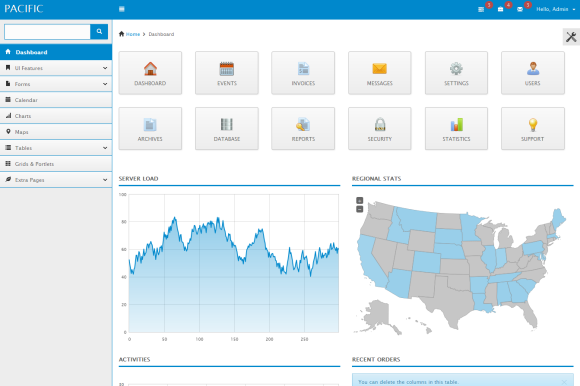
Task: Click the mail notifications icon in header
Action: pyautogui.click(x=520, y=9)
